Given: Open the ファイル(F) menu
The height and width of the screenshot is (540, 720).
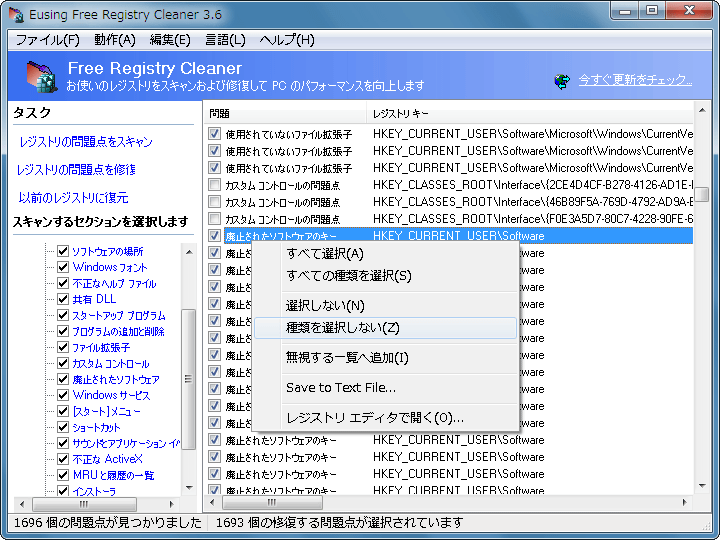Looking at the screenshot, I should [48, 40].
